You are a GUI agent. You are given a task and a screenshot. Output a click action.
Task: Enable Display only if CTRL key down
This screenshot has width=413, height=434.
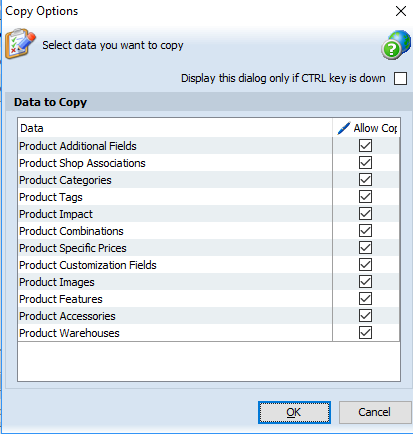click(x=400, y=79)
